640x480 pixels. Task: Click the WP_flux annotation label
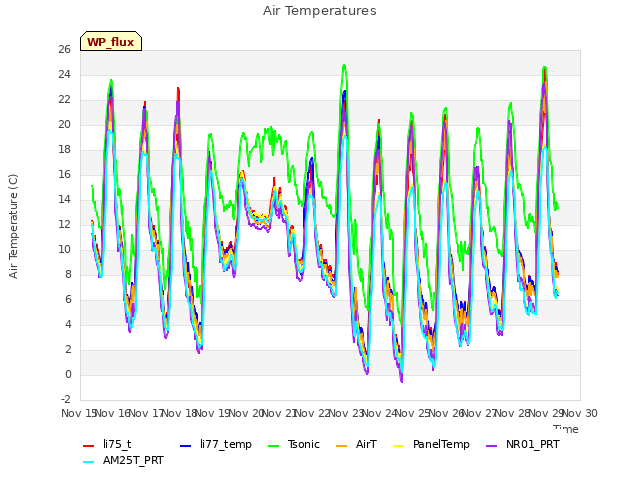click(x=111, y=41)
